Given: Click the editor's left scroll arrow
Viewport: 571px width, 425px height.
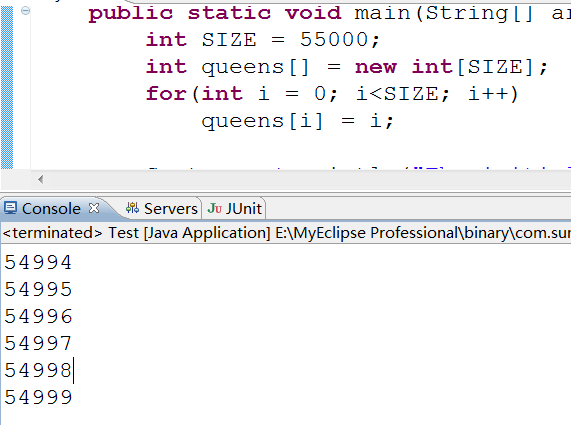Looking at the screenshot, I should [40, 179].
